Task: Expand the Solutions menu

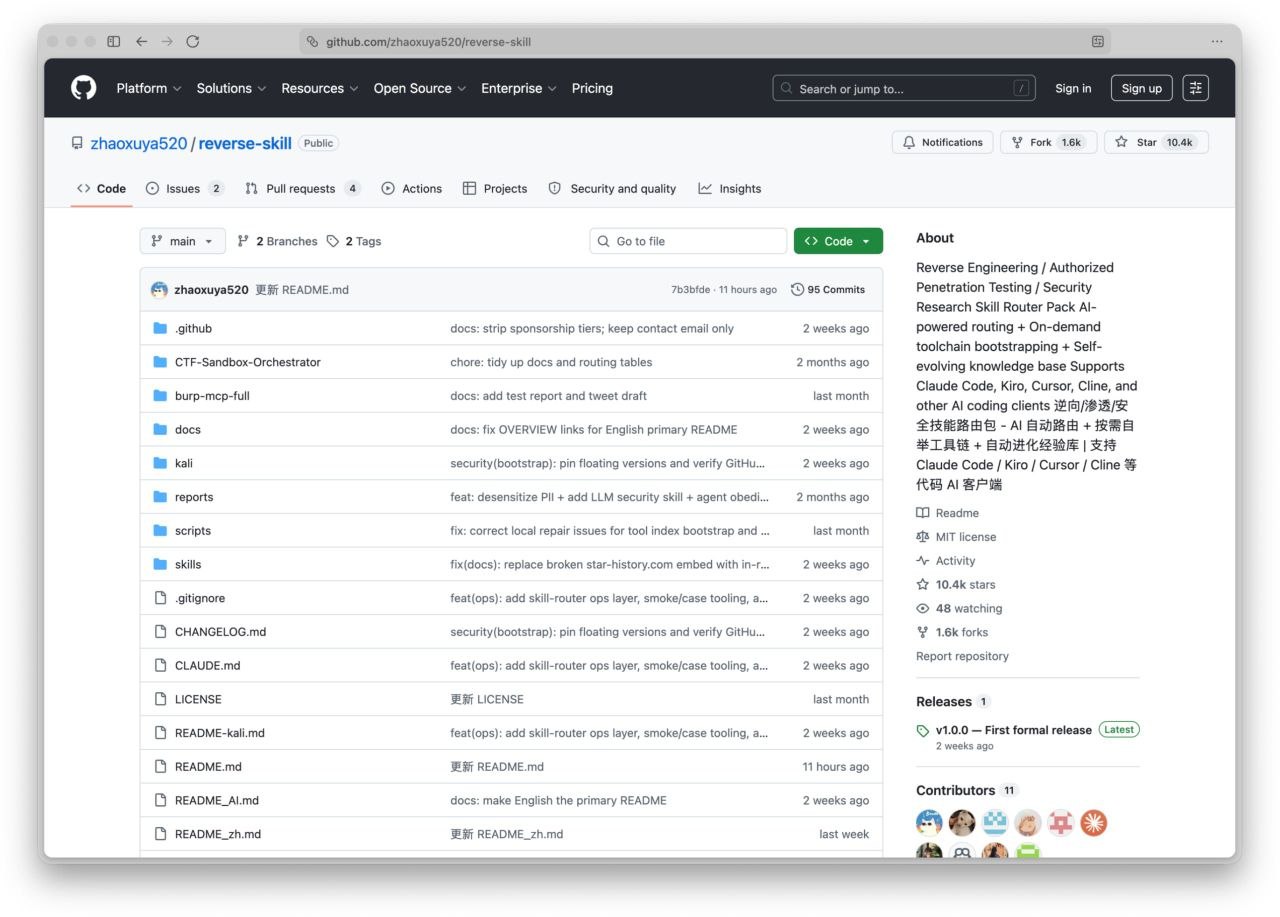Action: tap(231, 88)
